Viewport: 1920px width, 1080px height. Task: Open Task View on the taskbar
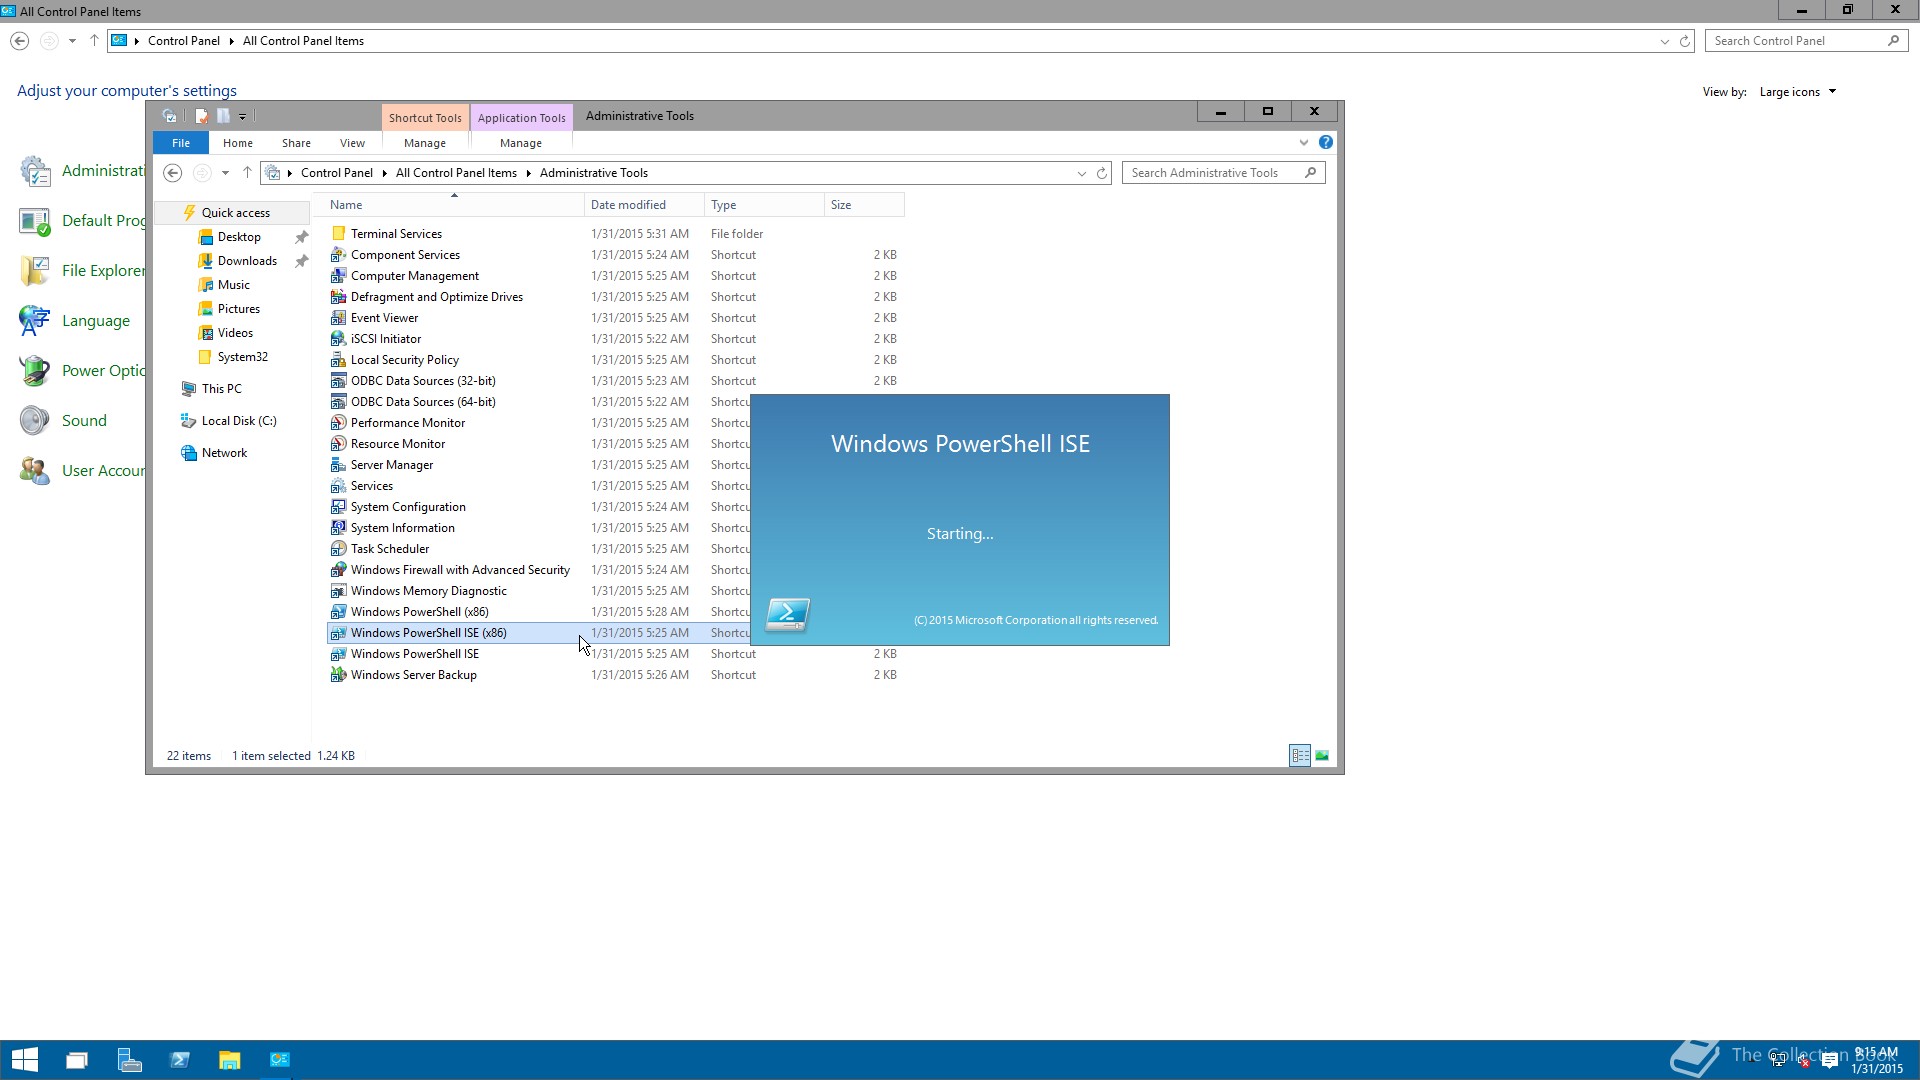tap(77, 1060)
